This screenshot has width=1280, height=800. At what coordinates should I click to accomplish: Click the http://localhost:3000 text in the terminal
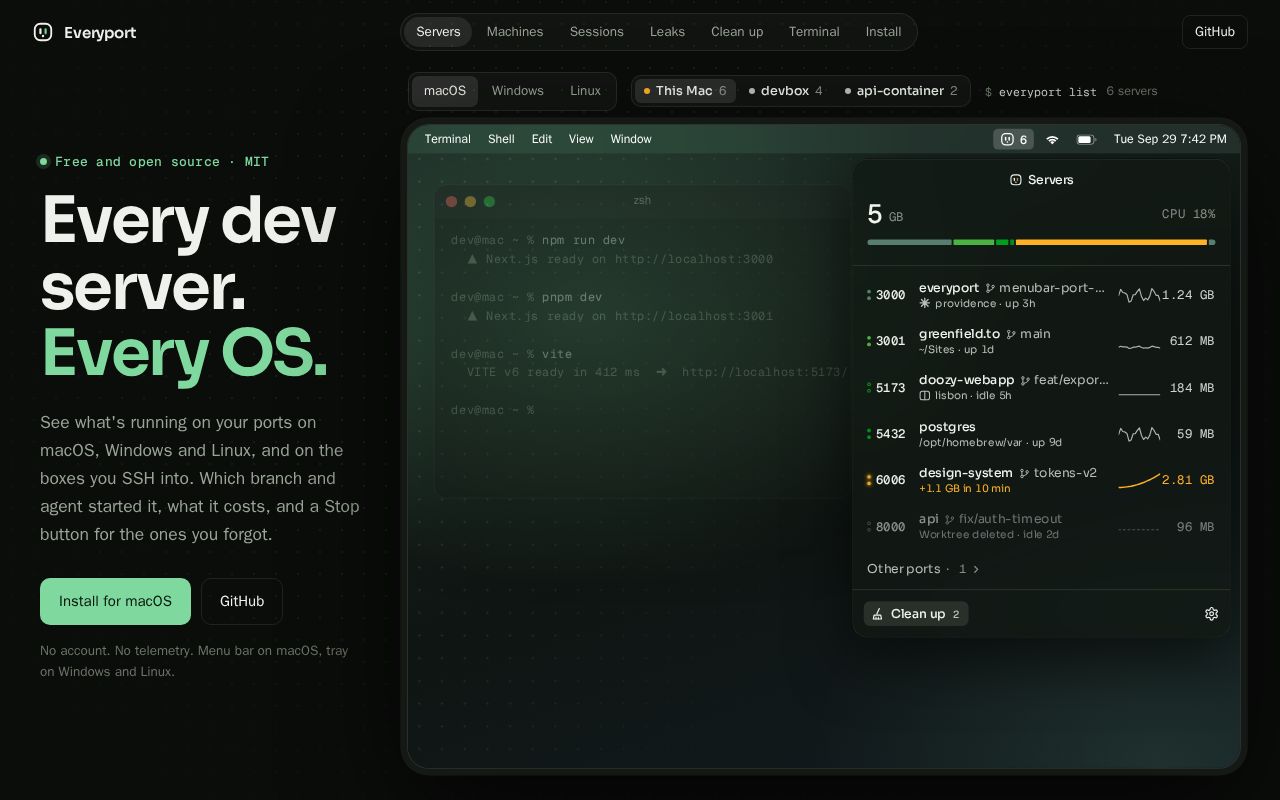(694, 259)
